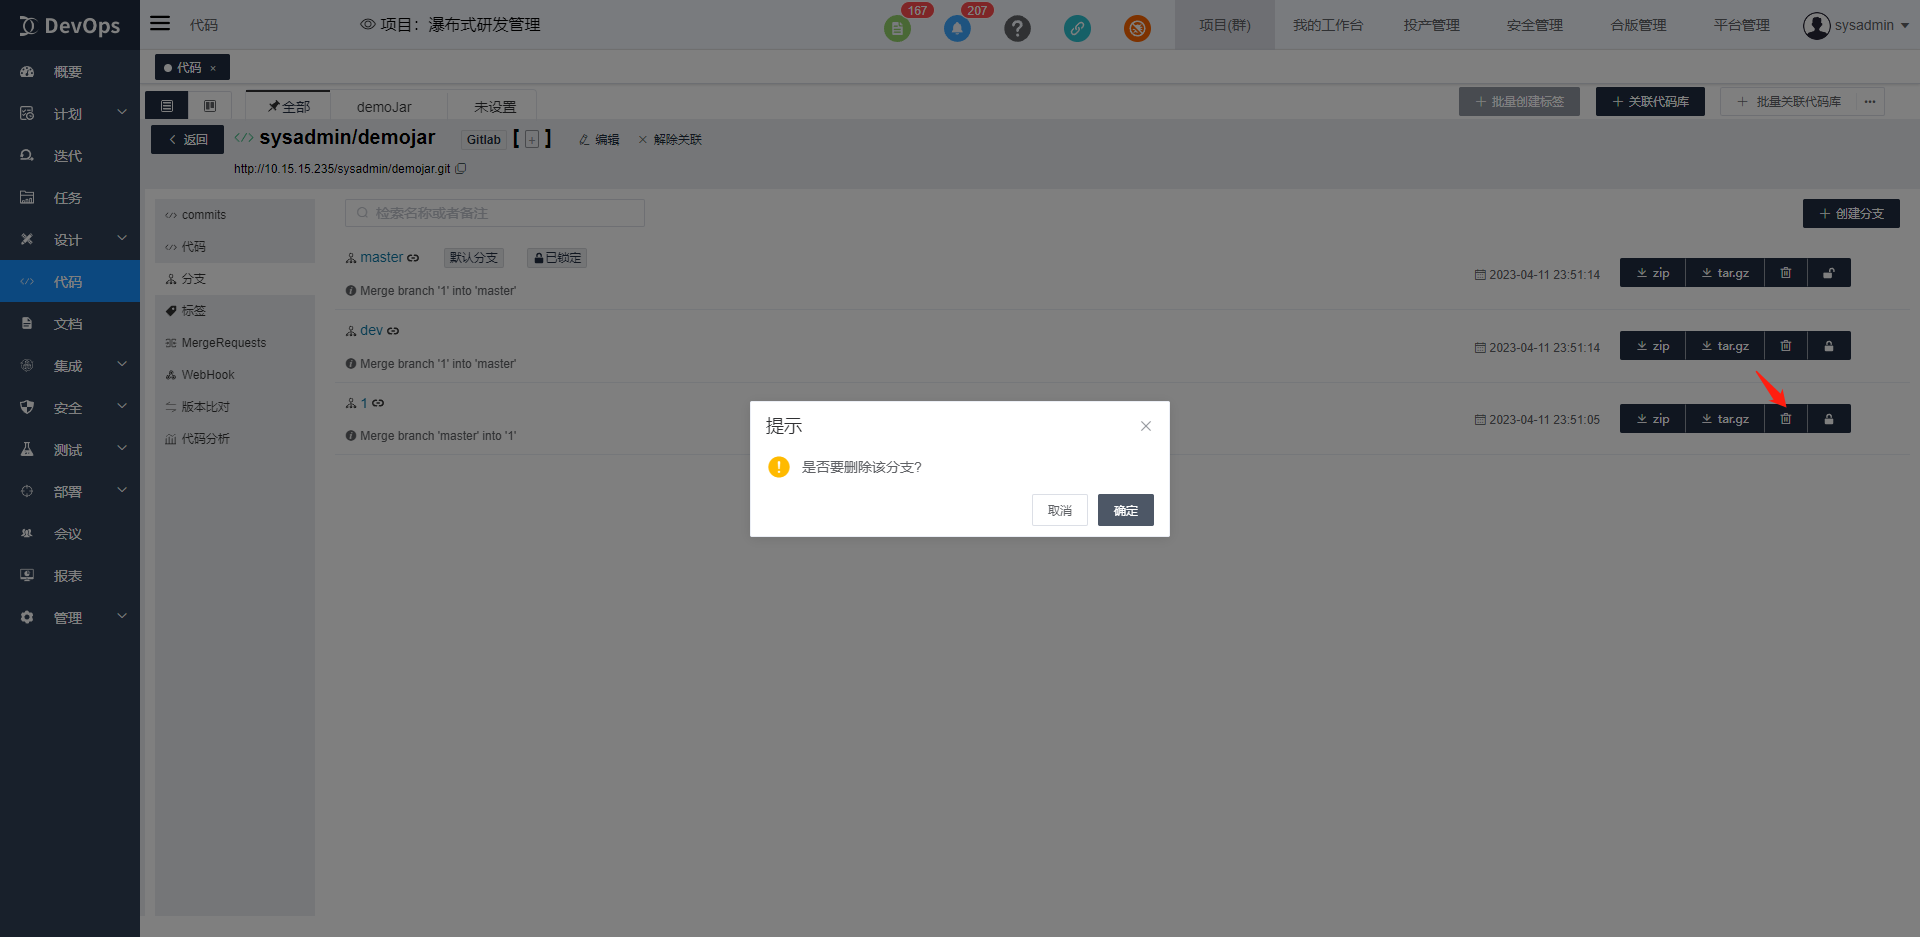
Task: Click the trash icon for dev branch
Action: (x=1785, y=346)
